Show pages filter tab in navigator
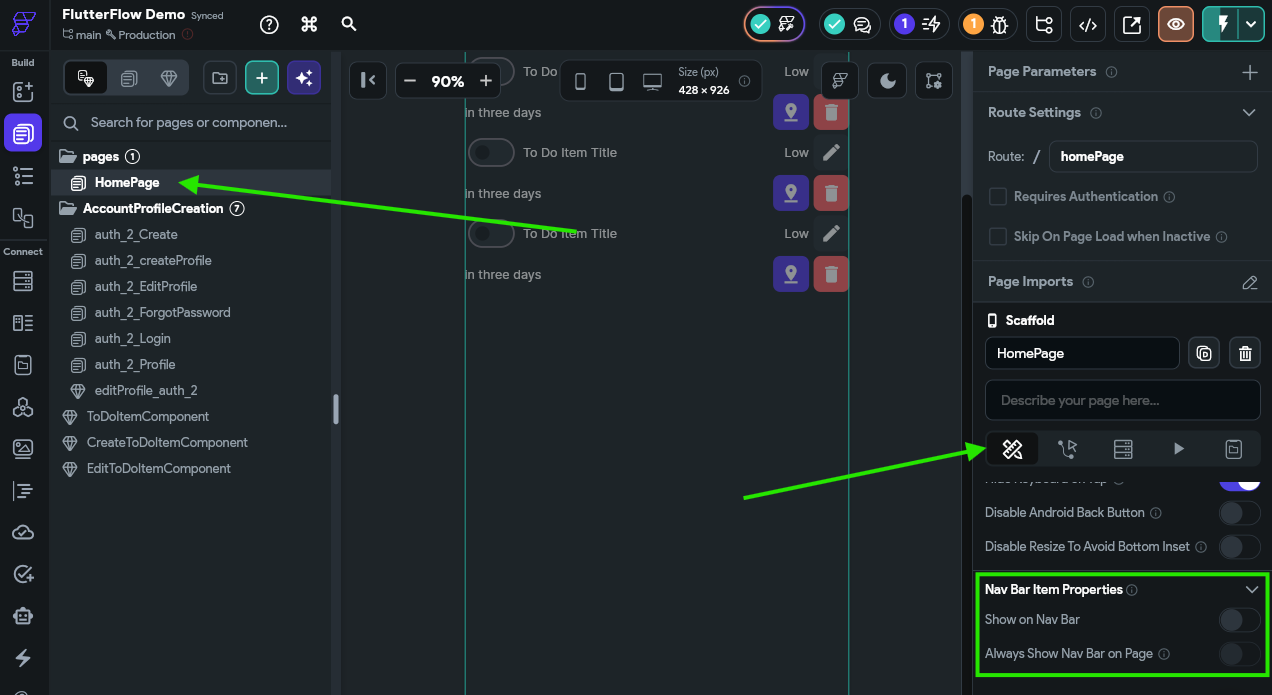This screenshot has height=695, width=1272. pos(128,78)
